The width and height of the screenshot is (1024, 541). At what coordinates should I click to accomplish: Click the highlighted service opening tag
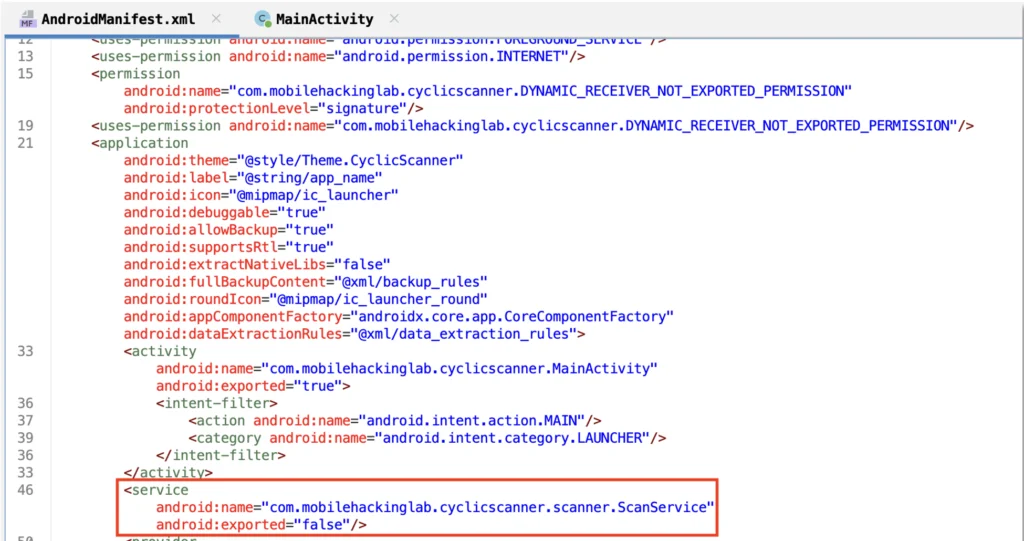(156, 490)
